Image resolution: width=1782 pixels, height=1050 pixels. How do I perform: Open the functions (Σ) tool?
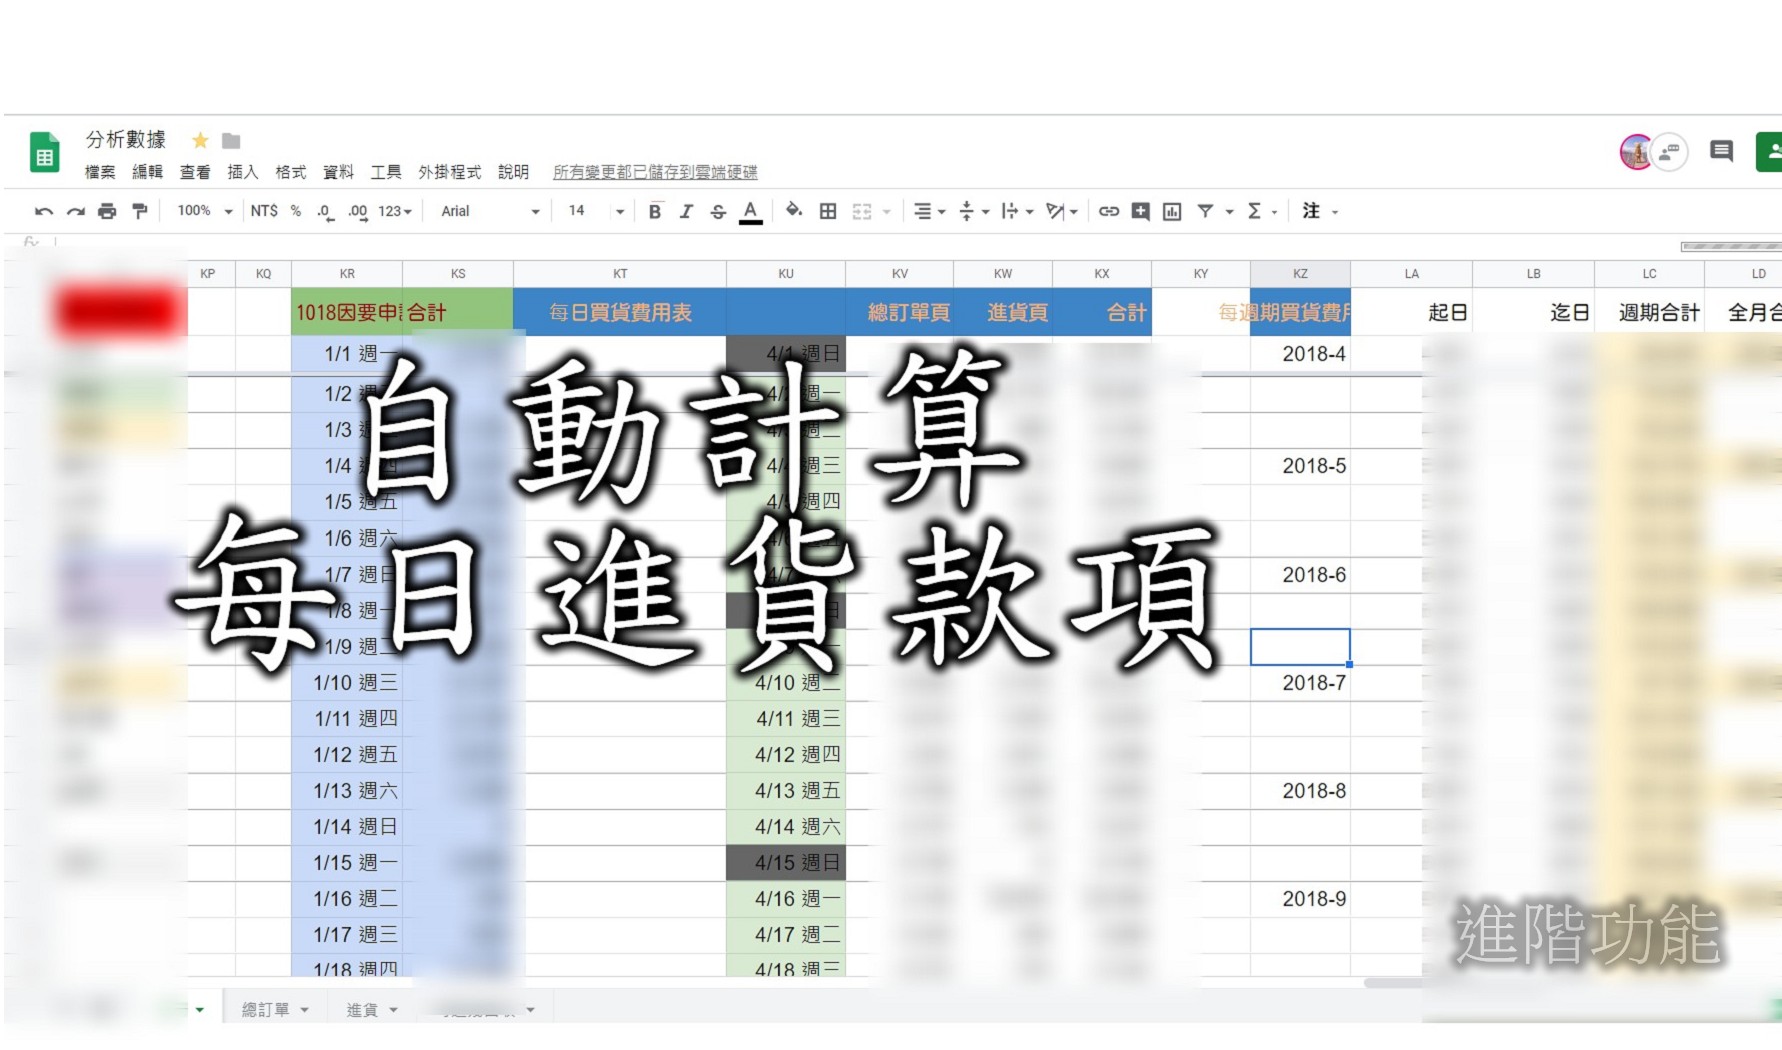point(1253,211)
